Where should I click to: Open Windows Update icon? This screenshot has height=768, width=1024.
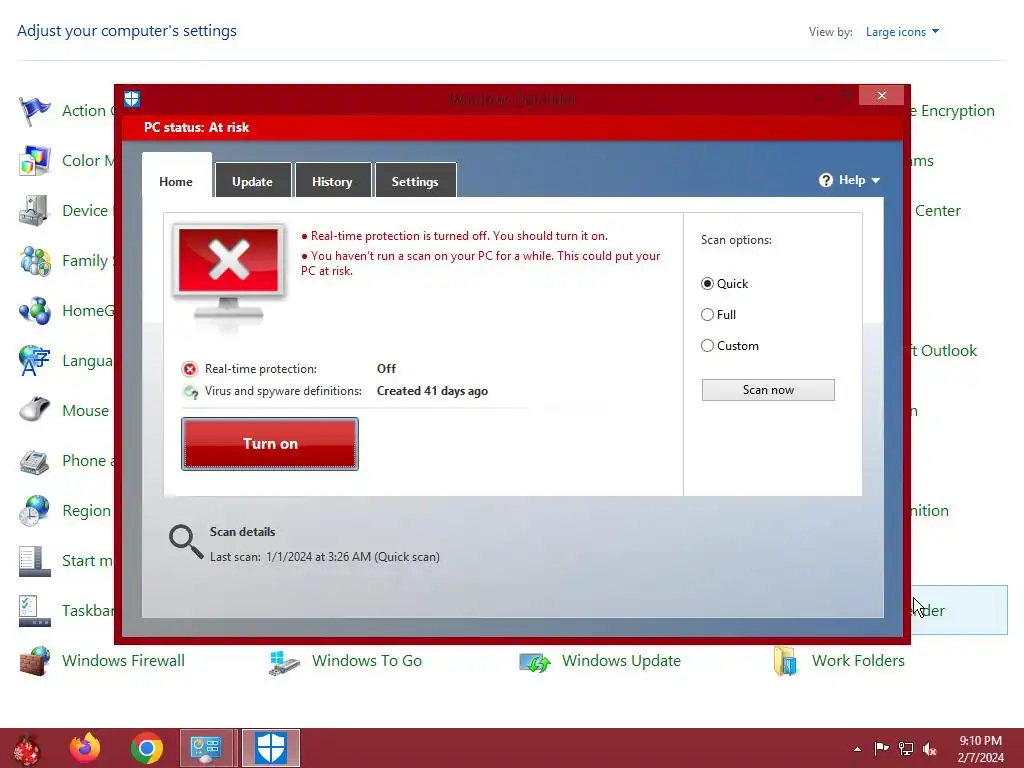tap(535, 661)
